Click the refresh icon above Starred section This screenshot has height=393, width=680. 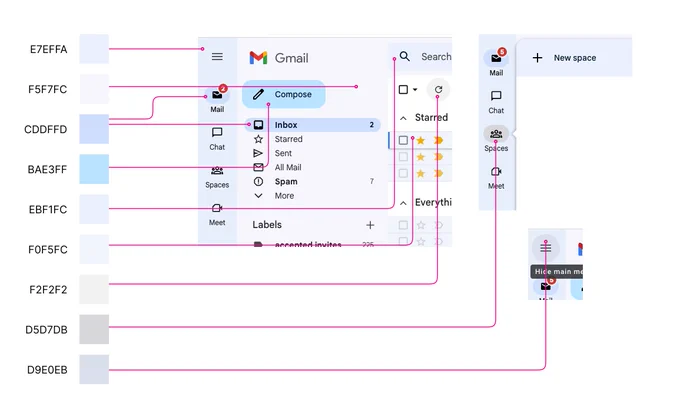(438, 89)
